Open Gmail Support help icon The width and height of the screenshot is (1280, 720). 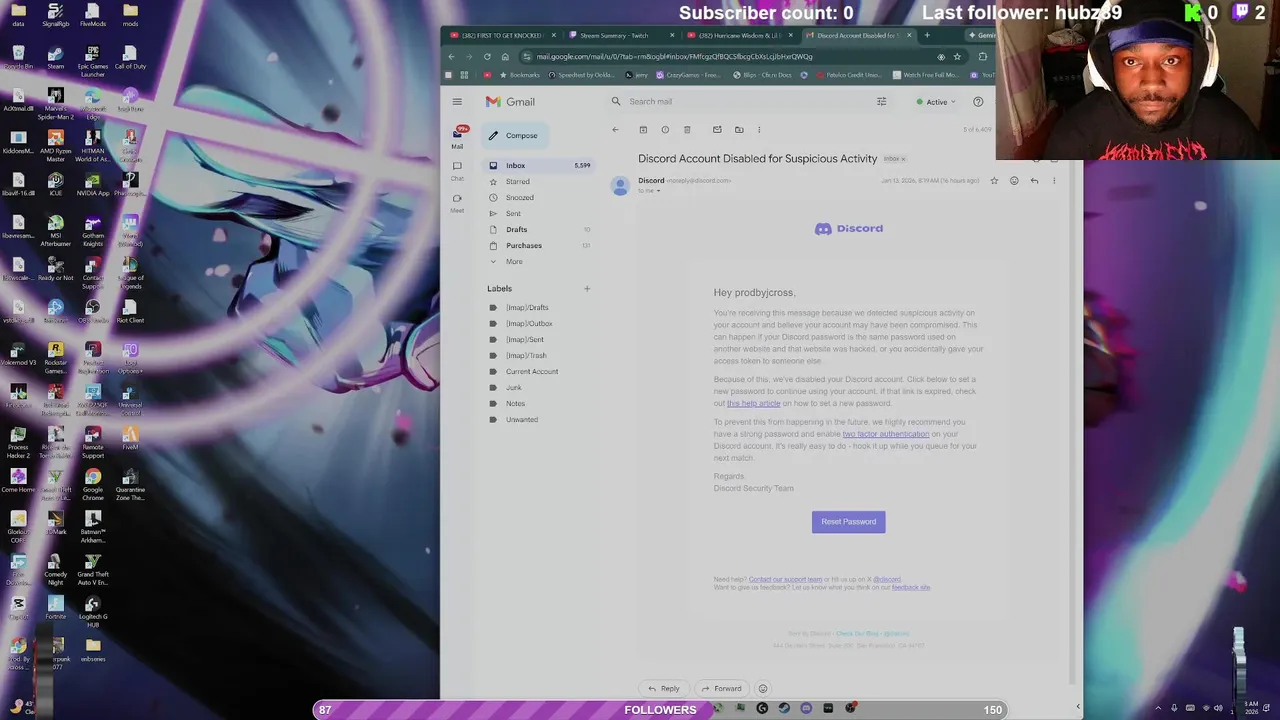(x=978, y=101)
